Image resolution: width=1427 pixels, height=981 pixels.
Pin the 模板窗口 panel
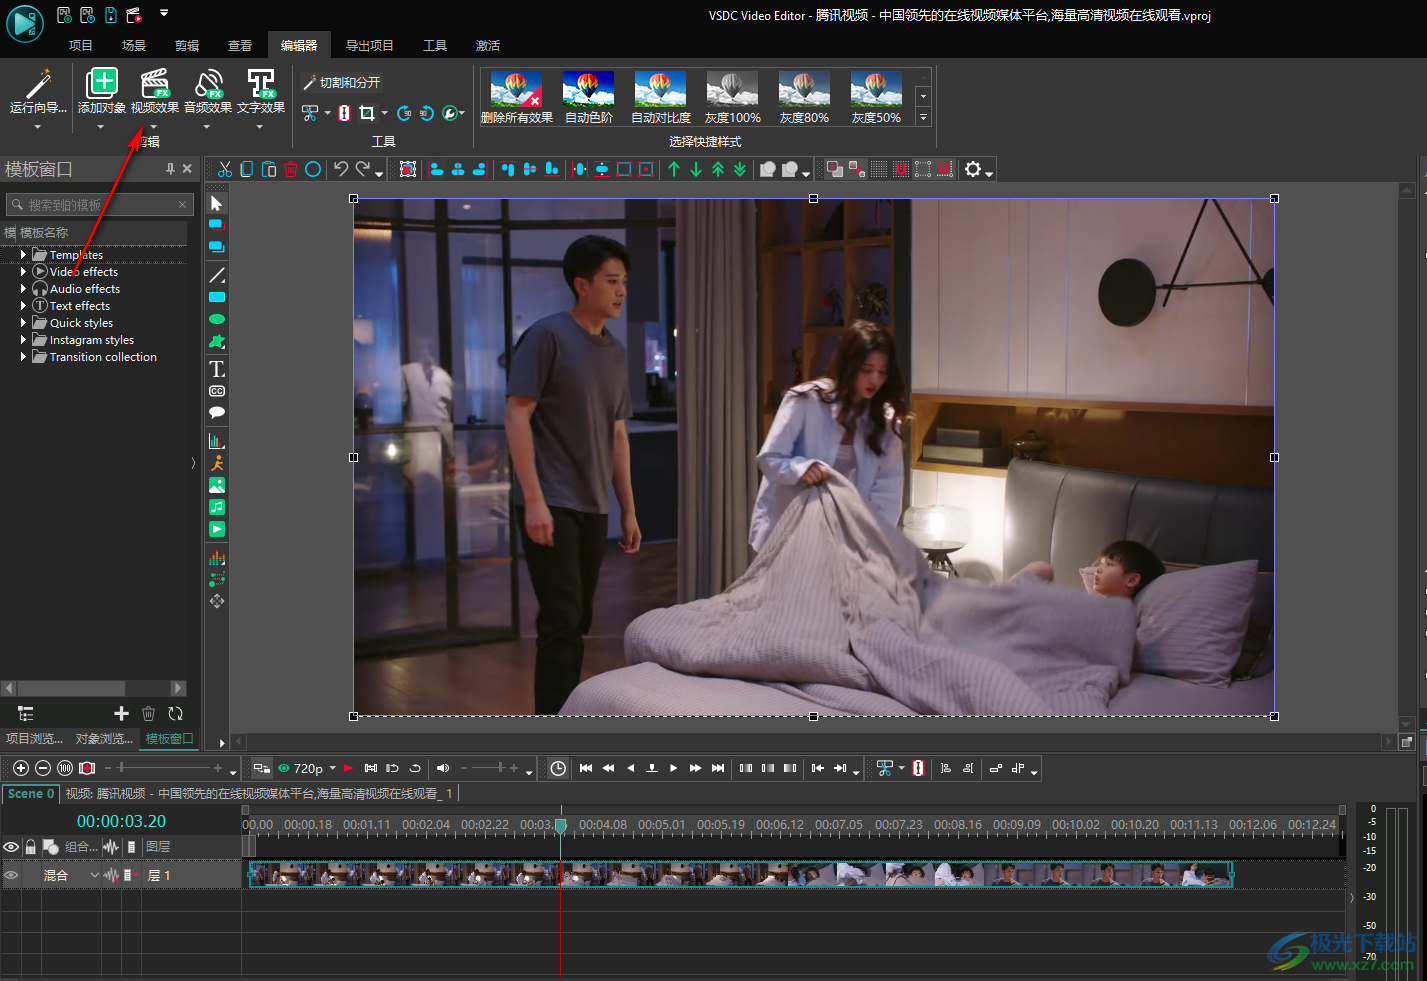pyautogui.click(x=170, y=169)
